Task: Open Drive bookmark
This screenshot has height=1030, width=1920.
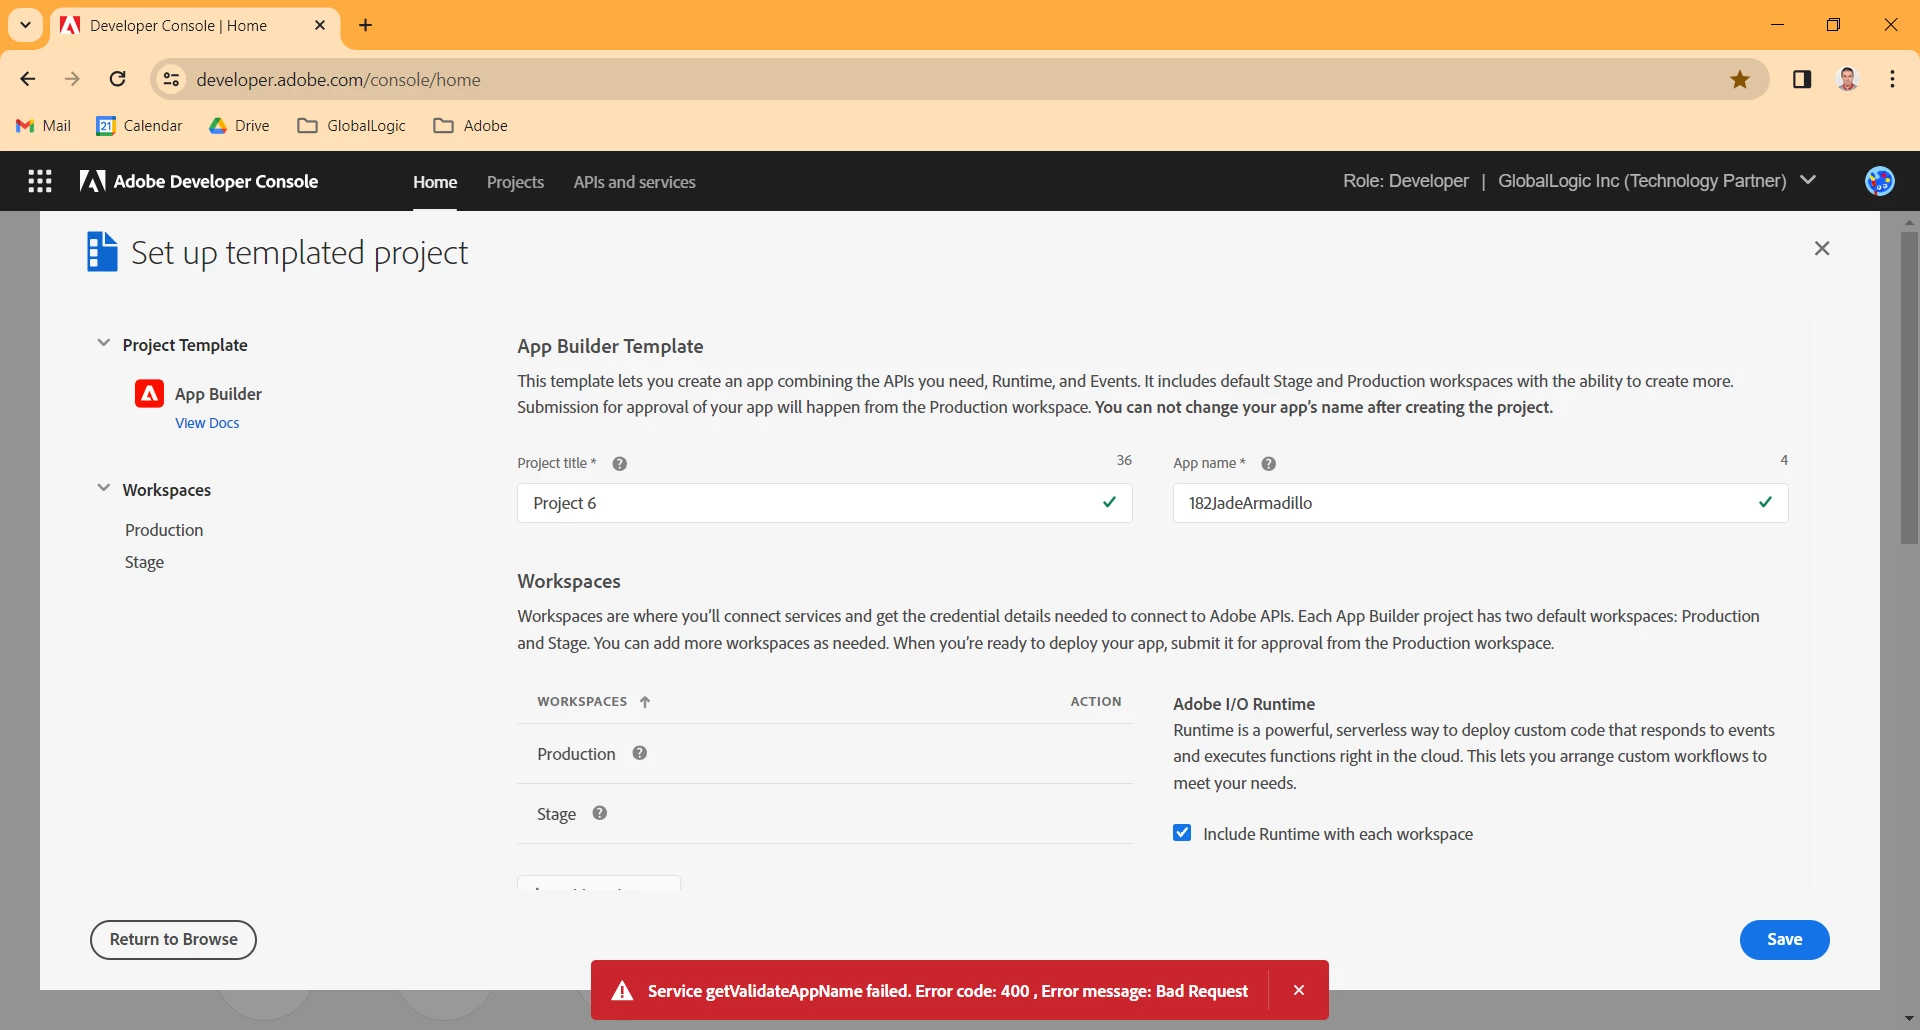Action: (240, 126)
